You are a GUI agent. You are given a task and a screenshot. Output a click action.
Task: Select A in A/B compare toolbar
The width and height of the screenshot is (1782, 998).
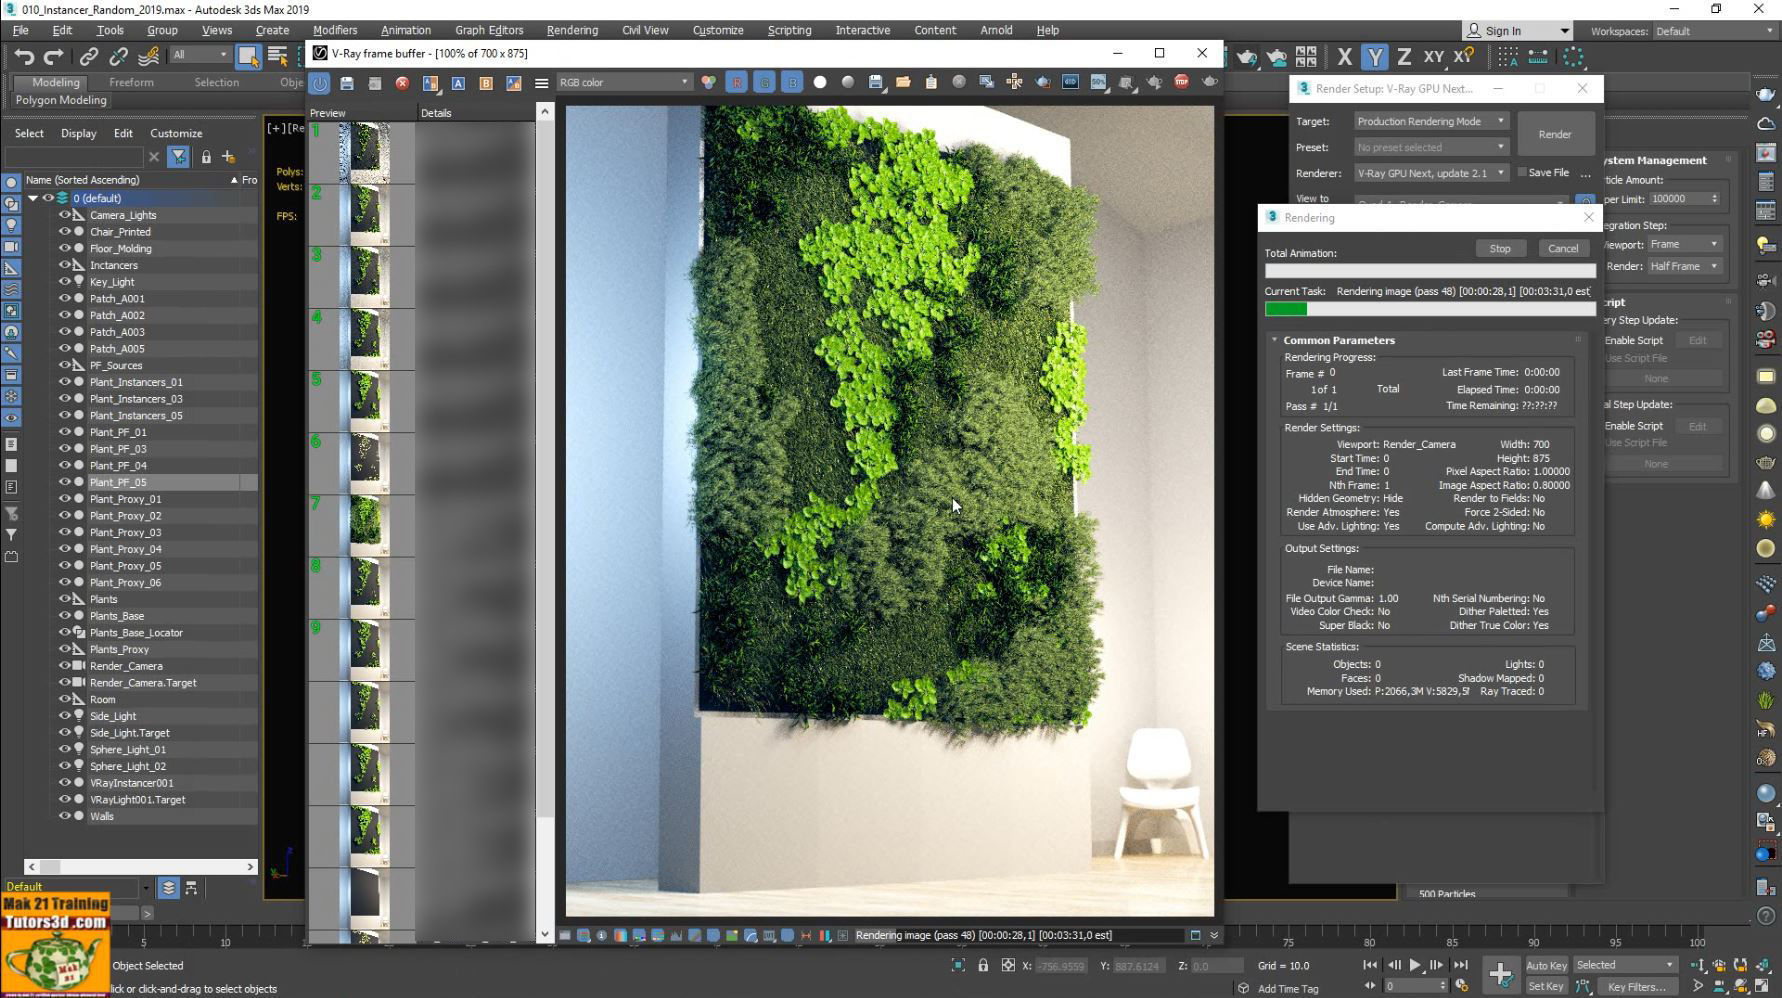[458, 83]
